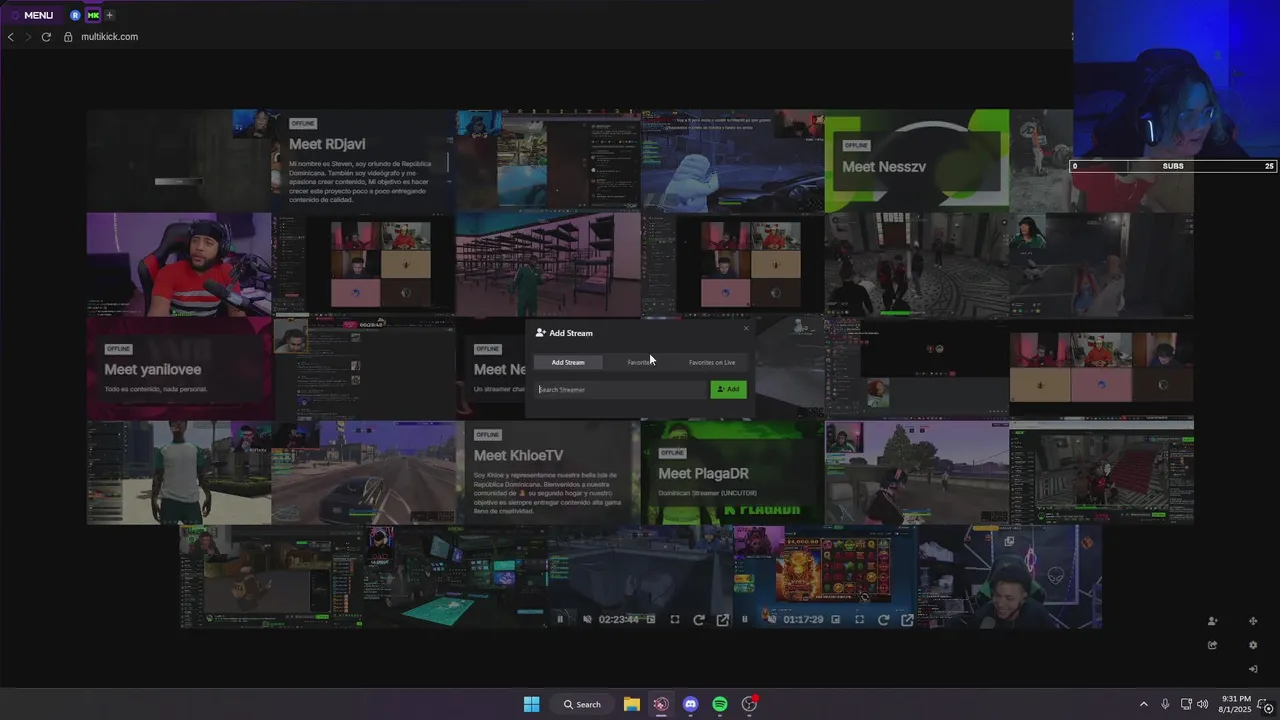Click the Search Streamer input field
Viewport: 1280px width, 720px height.
pyautogui.click(x=621, y=389)
